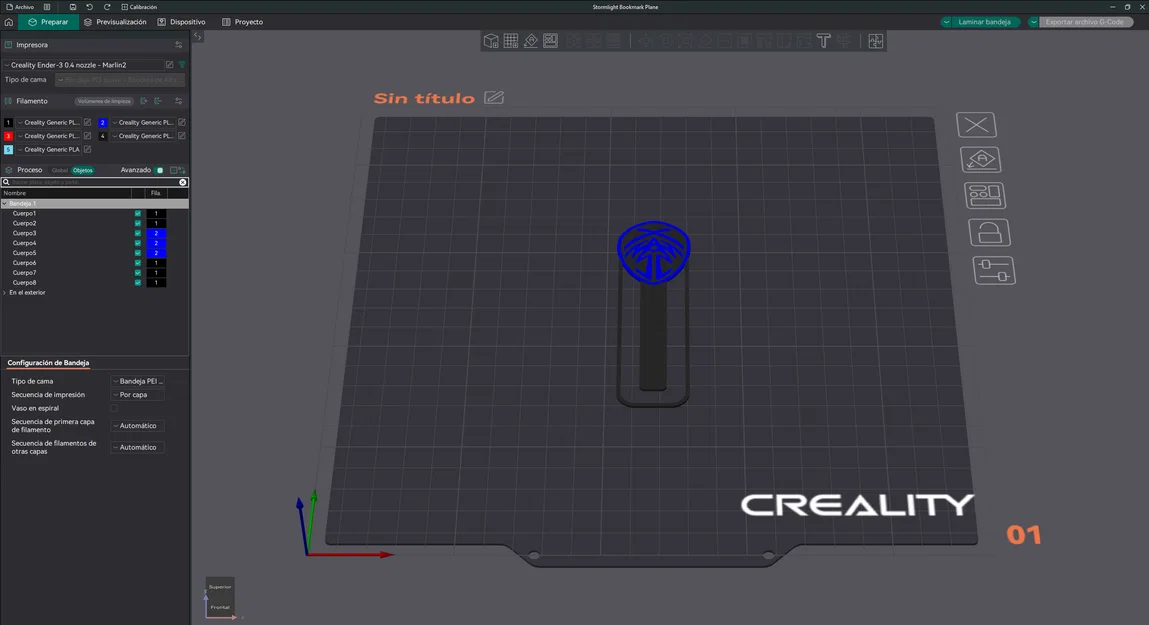Viewport: 1149px width, 625px height.
Task: Switch to the Previsualización tab
Action: coord(115,22)
